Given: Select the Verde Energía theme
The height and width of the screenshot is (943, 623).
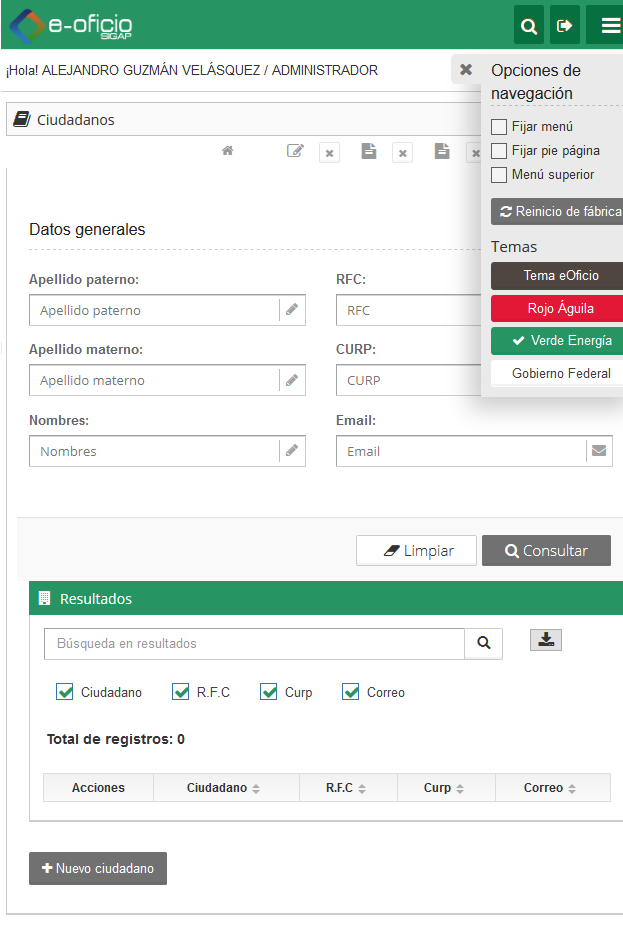Looking at the screenshot, I should 557,340.
